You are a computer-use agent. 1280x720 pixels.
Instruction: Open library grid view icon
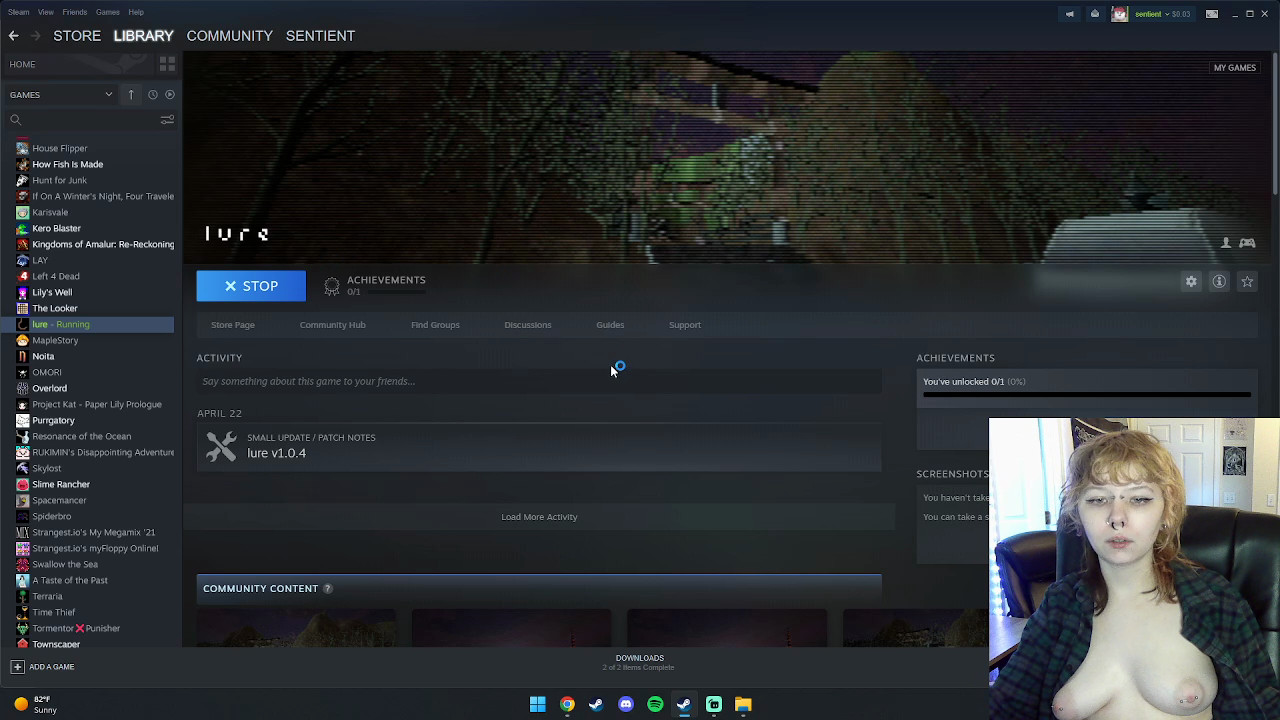click(x=167, y=64)
